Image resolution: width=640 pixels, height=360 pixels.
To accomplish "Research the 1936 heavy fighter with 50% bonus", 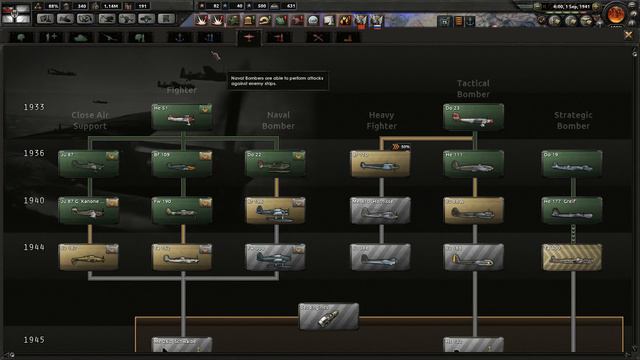I will coord(380,164).
